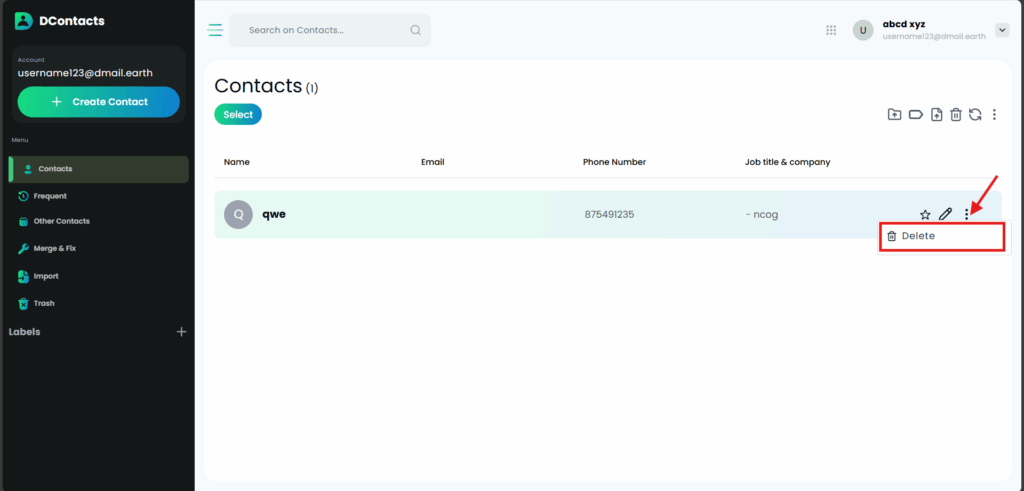Image resolution: width=1024 pixels, height=491 pixels.
Task: Go to Trash in the sidebar
Action: pos(44,303)
